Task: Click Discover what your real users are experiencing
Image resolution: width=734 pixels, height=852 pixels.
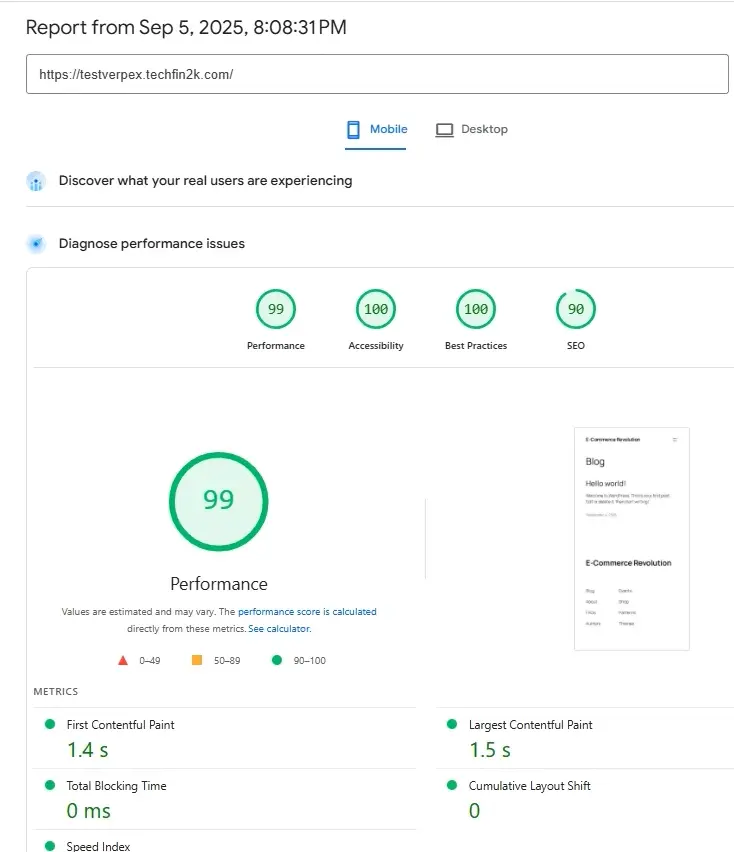Action: click(205, 180)
